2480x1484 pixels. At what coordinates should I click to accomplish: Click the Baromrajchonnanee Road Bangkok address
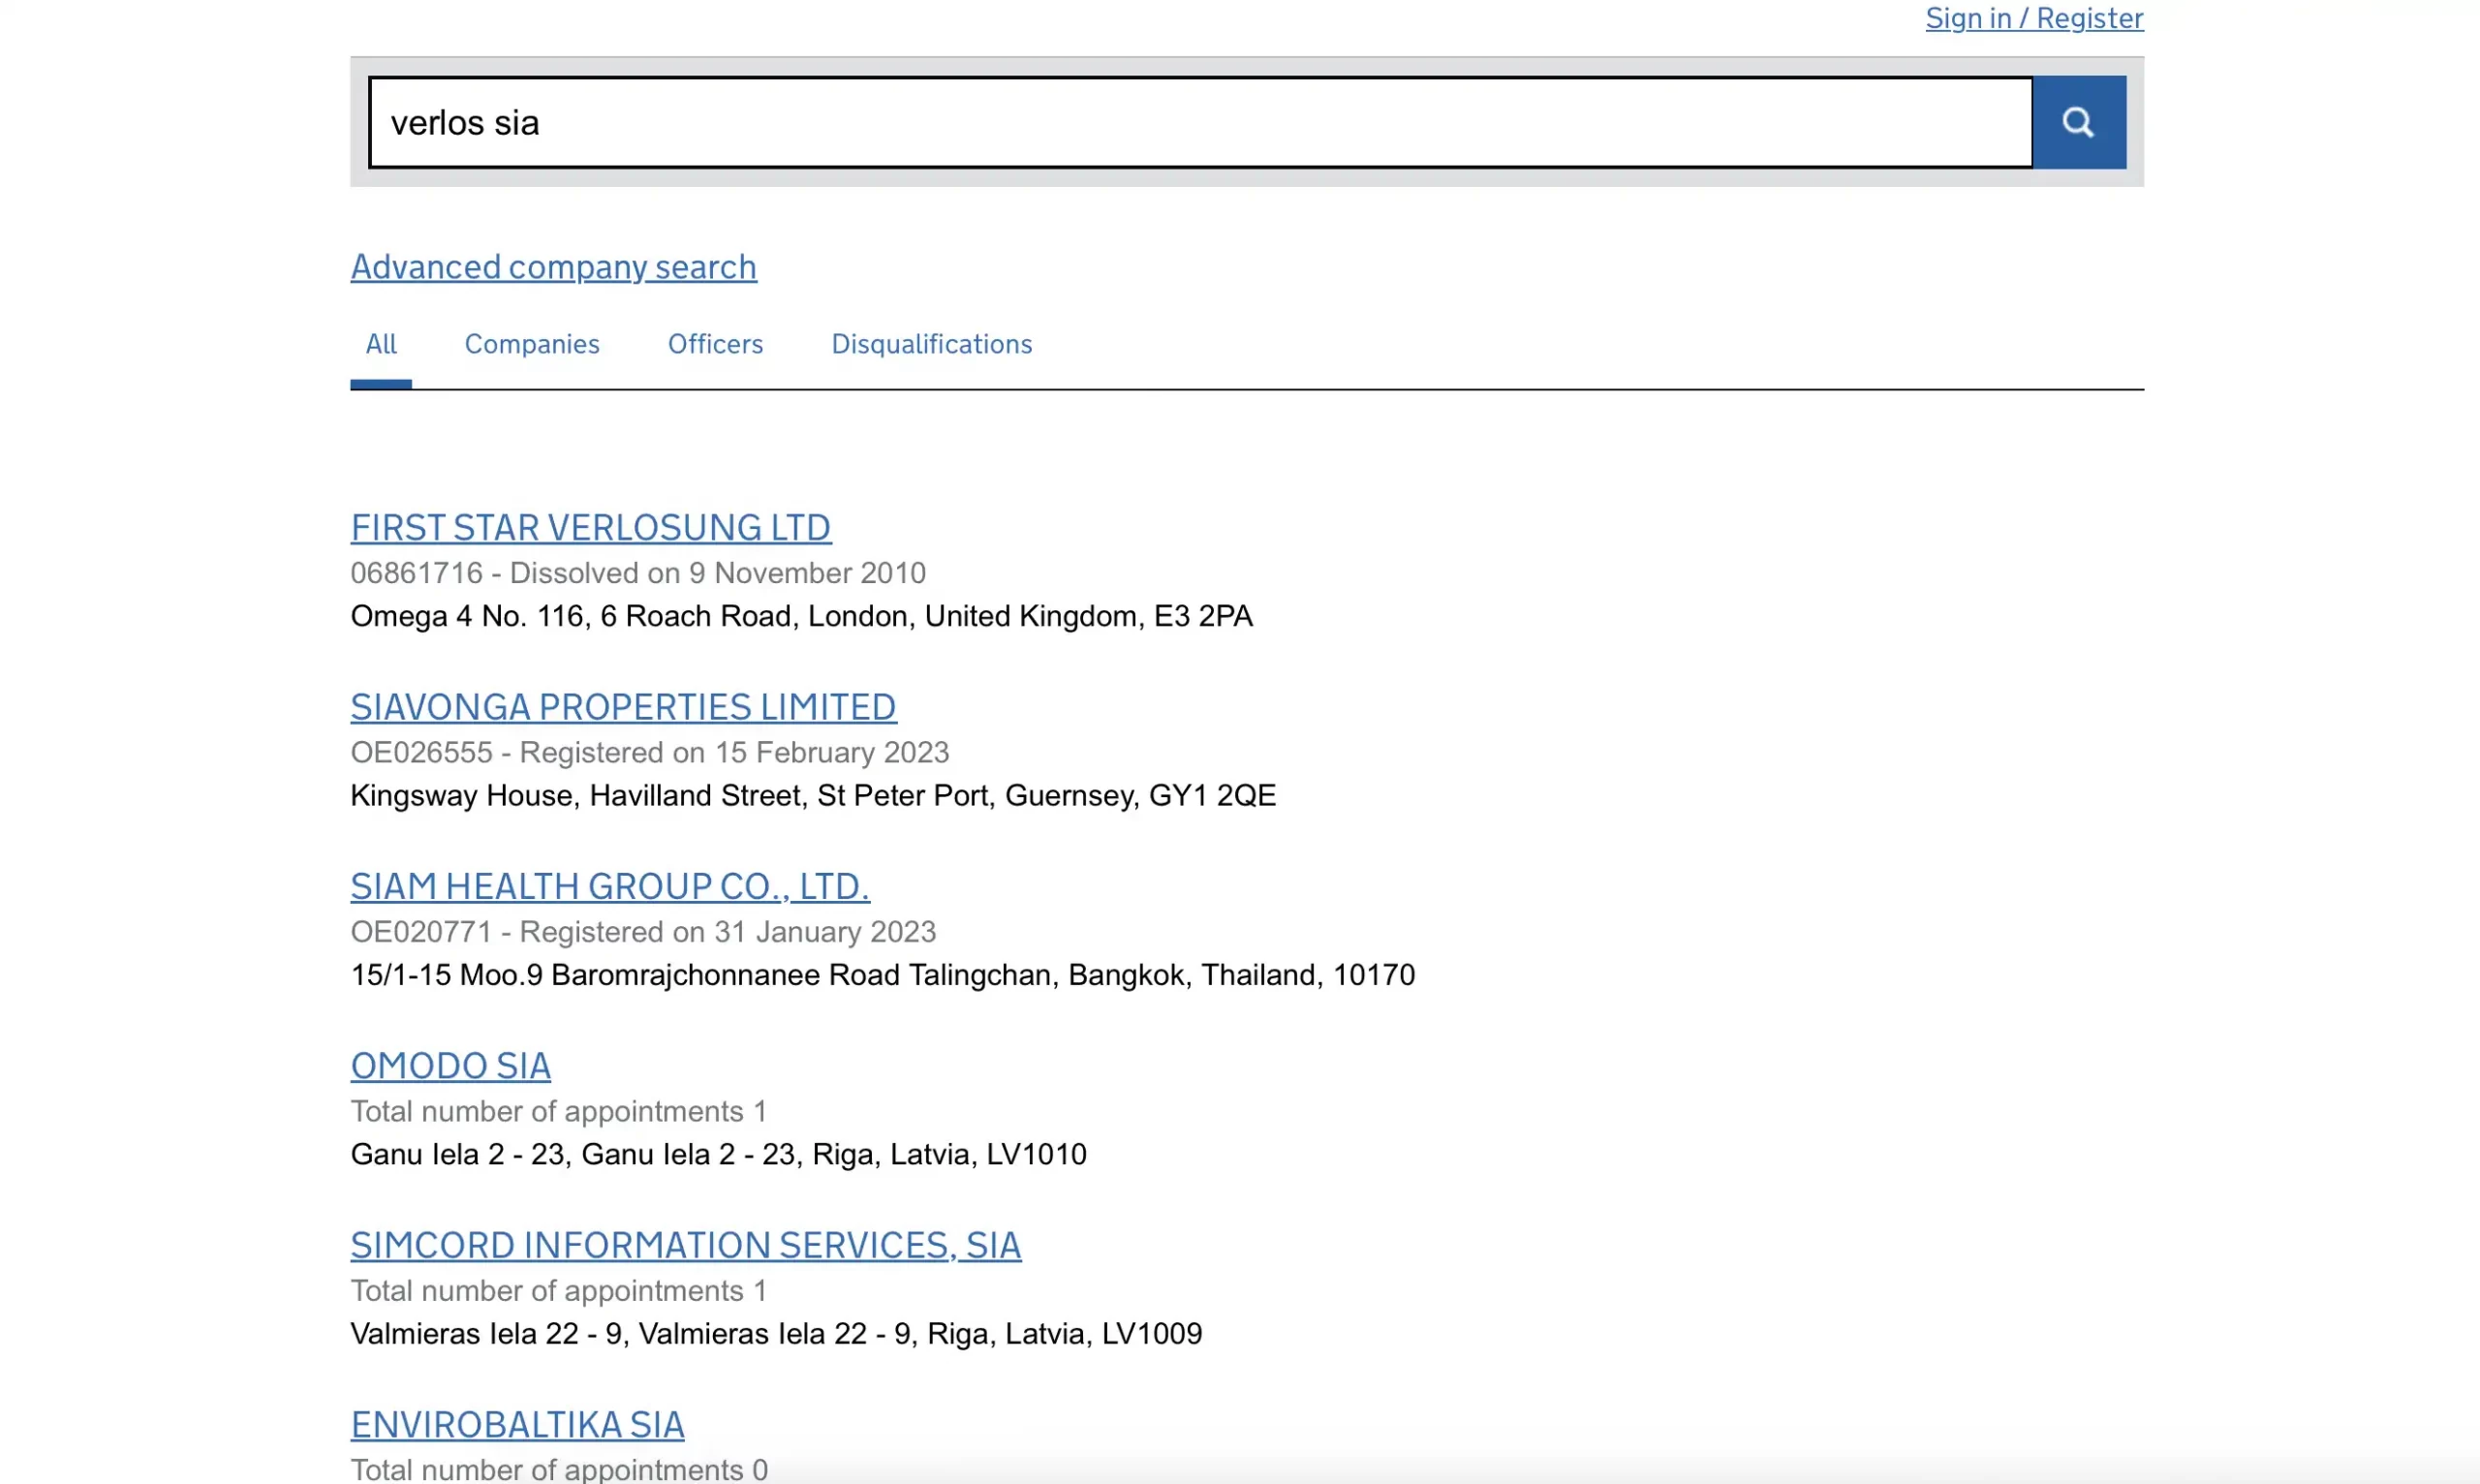(882, 975)
